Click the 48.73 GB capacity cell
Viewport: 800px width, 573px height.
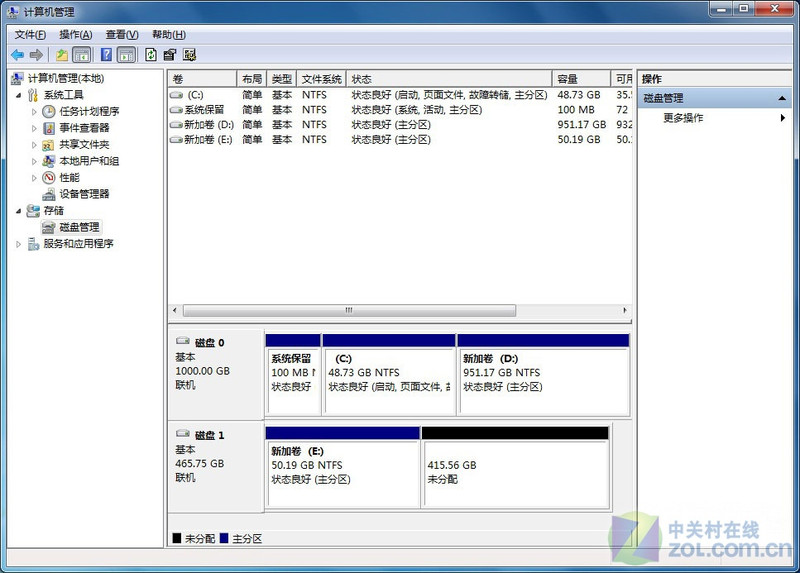579,95
